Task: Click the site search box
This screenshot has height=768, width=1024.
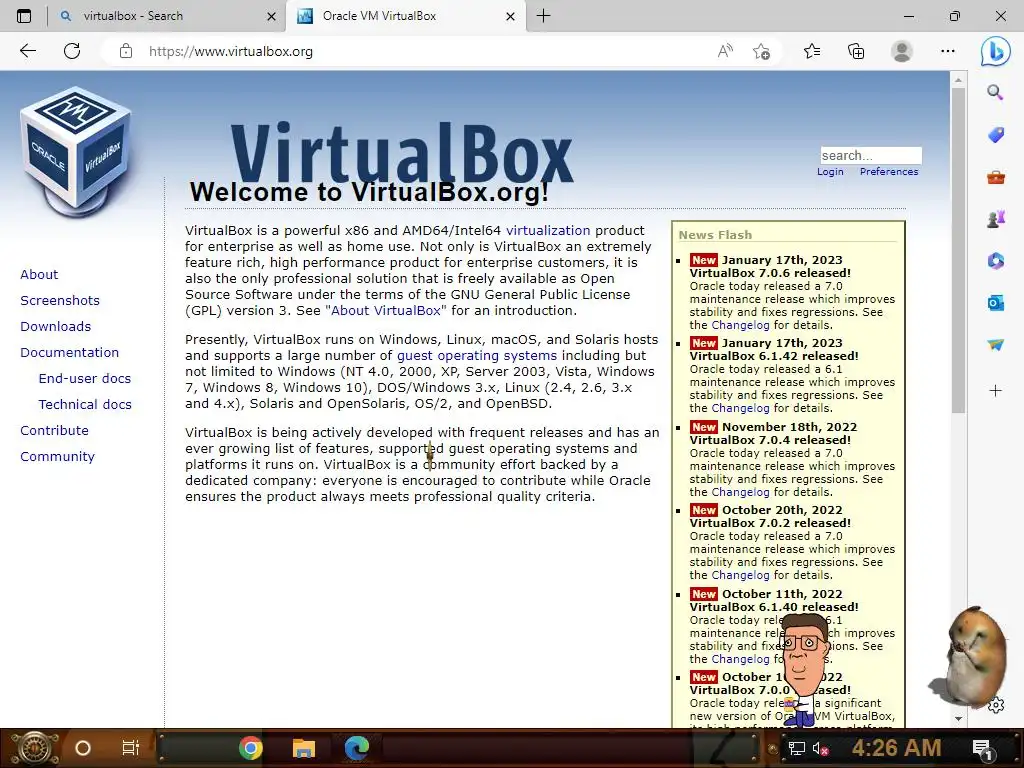Action: [871, 155]
